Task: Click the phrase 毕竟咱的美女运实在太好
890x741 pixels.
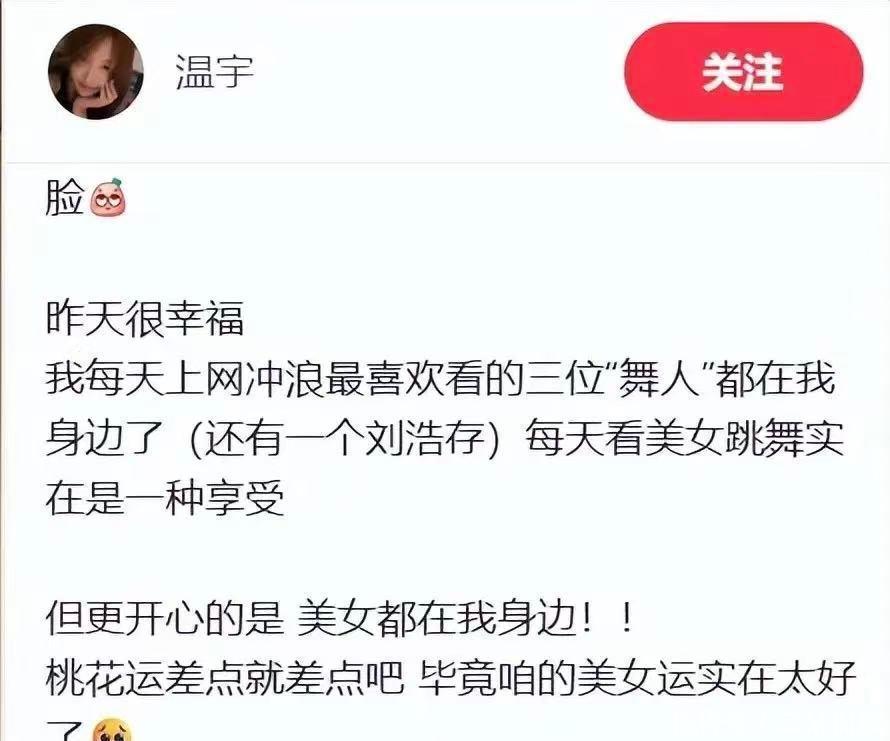Action: pos(637,677)
